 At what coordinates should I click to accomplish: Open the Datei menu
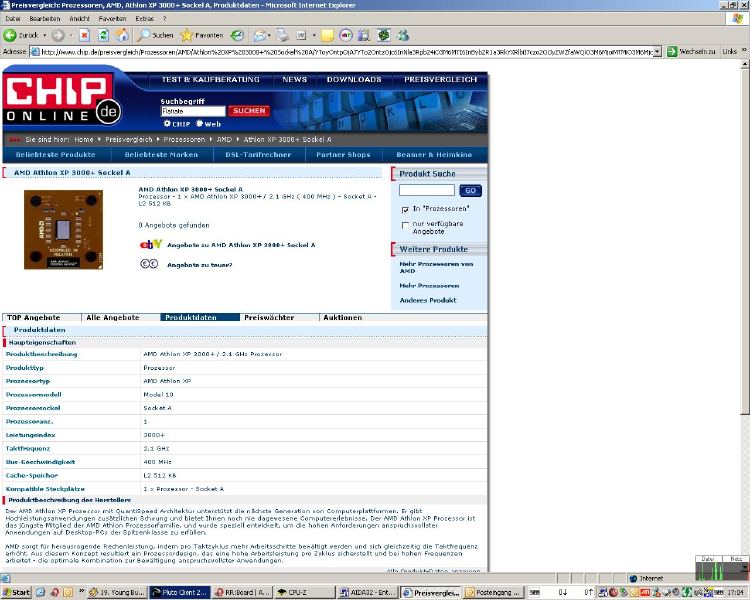click(13, 19)
